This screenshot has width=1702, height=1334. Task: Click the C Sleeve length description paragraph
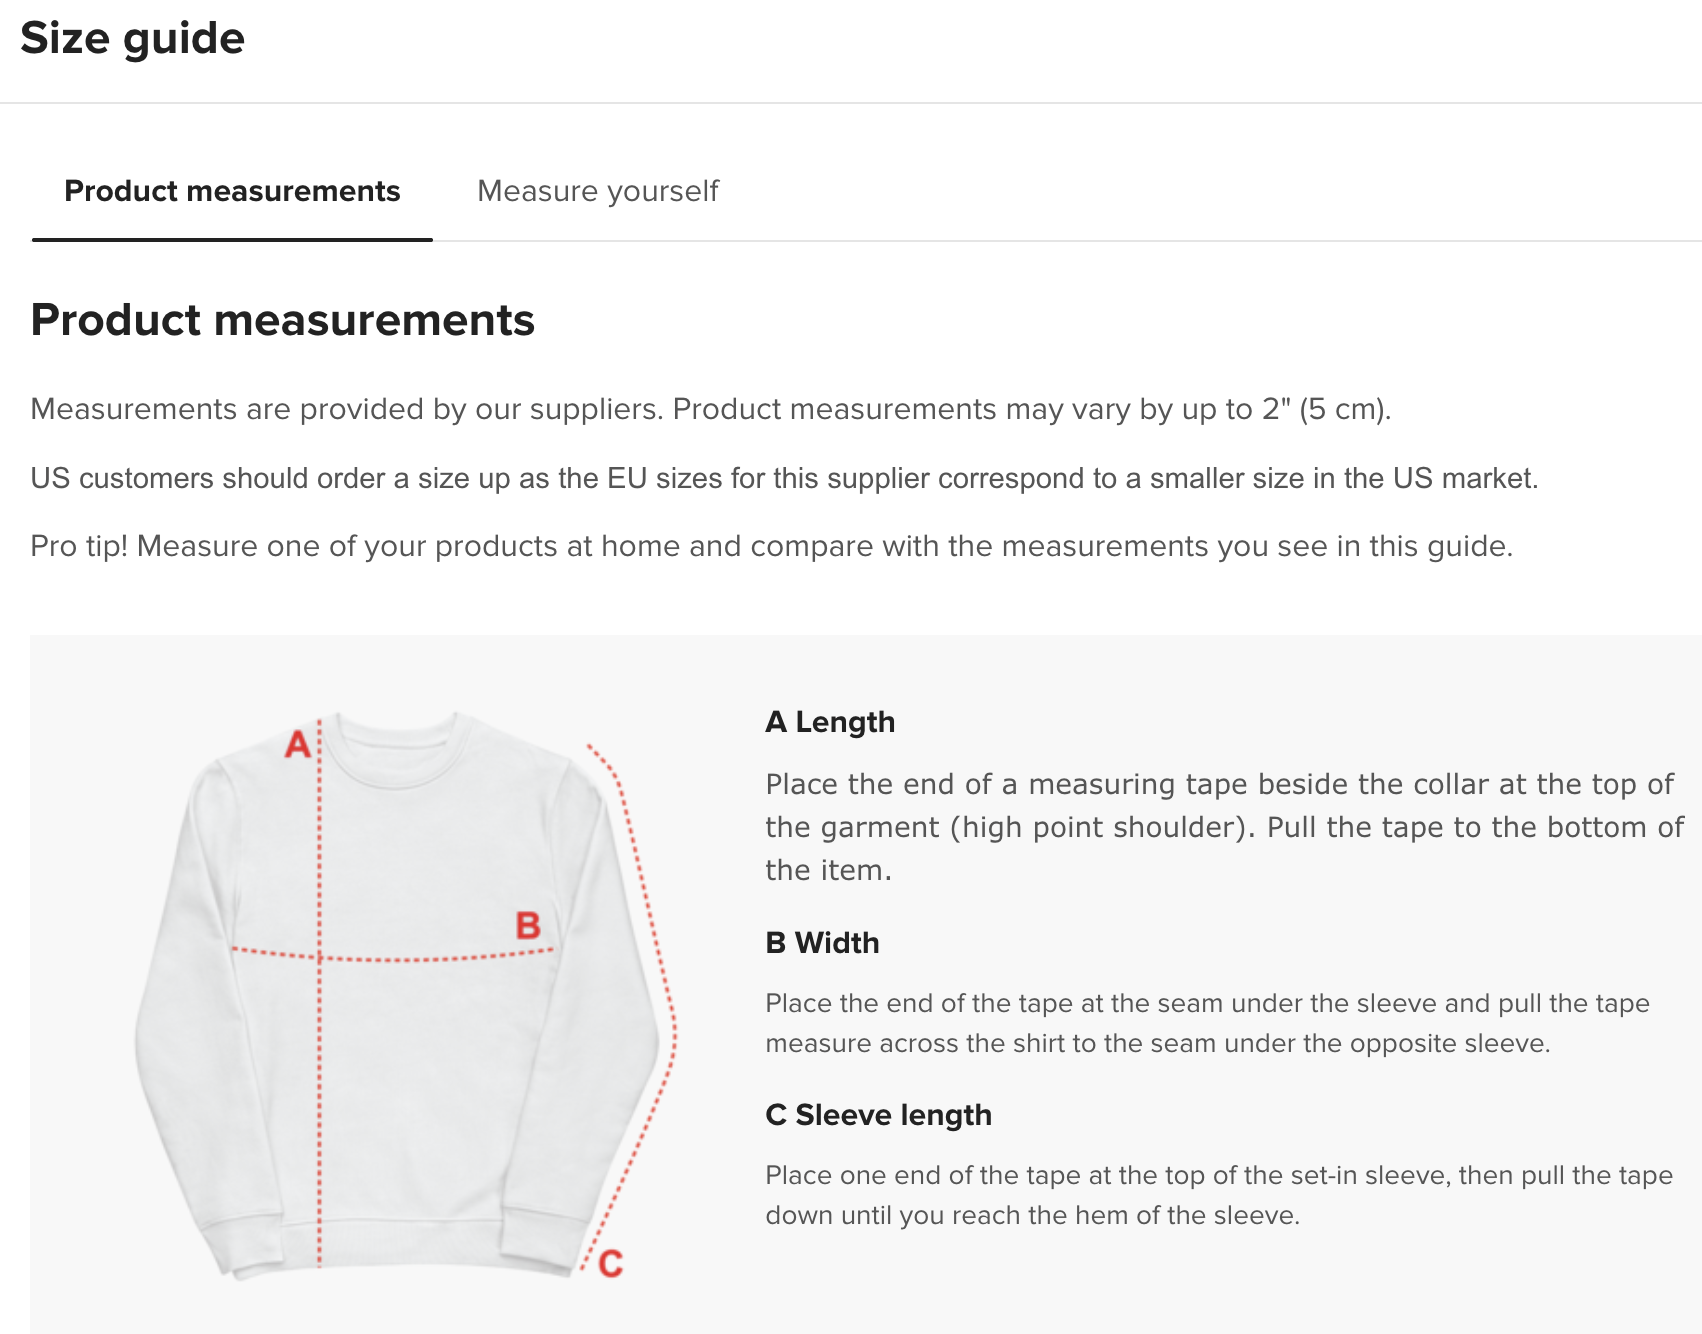click(x=1219, y=1195)
